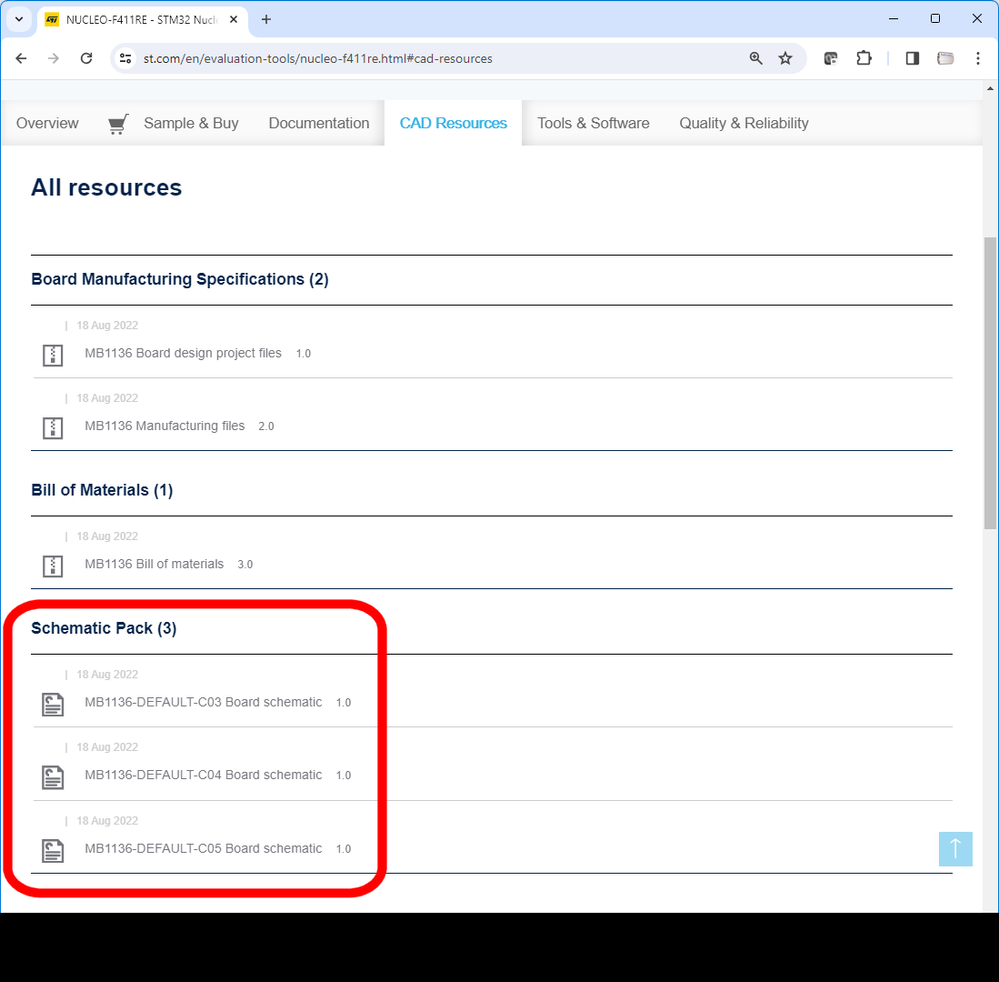Maximize the browser window
Screen dimensions: 999x982
[x=935, y=19]
